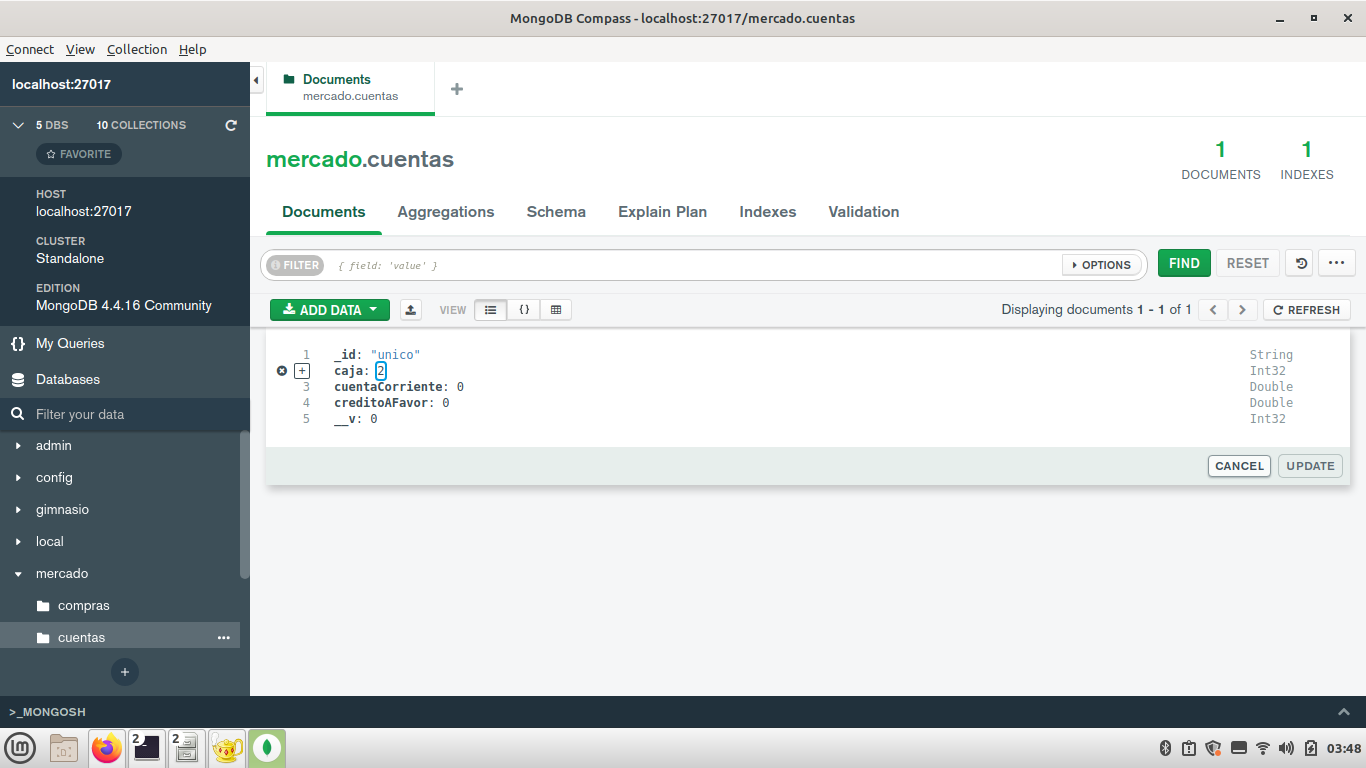The height and width of the screenshot is (768, 1366).
Task: Launch Firefox from the taskbar
Action: point(106,748)
